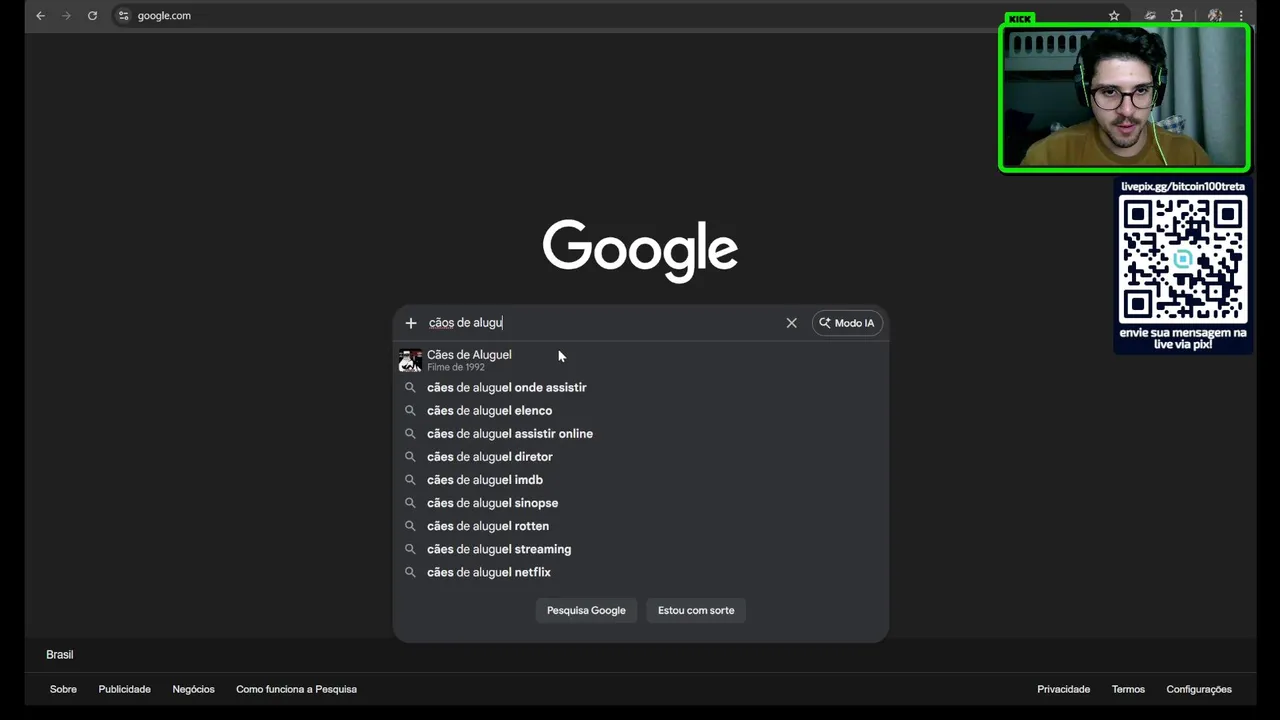Choose suggestion 'cães de aluguel imdb'
Viewport: 1280px width, 720px height.
click(x=640, y=480)
